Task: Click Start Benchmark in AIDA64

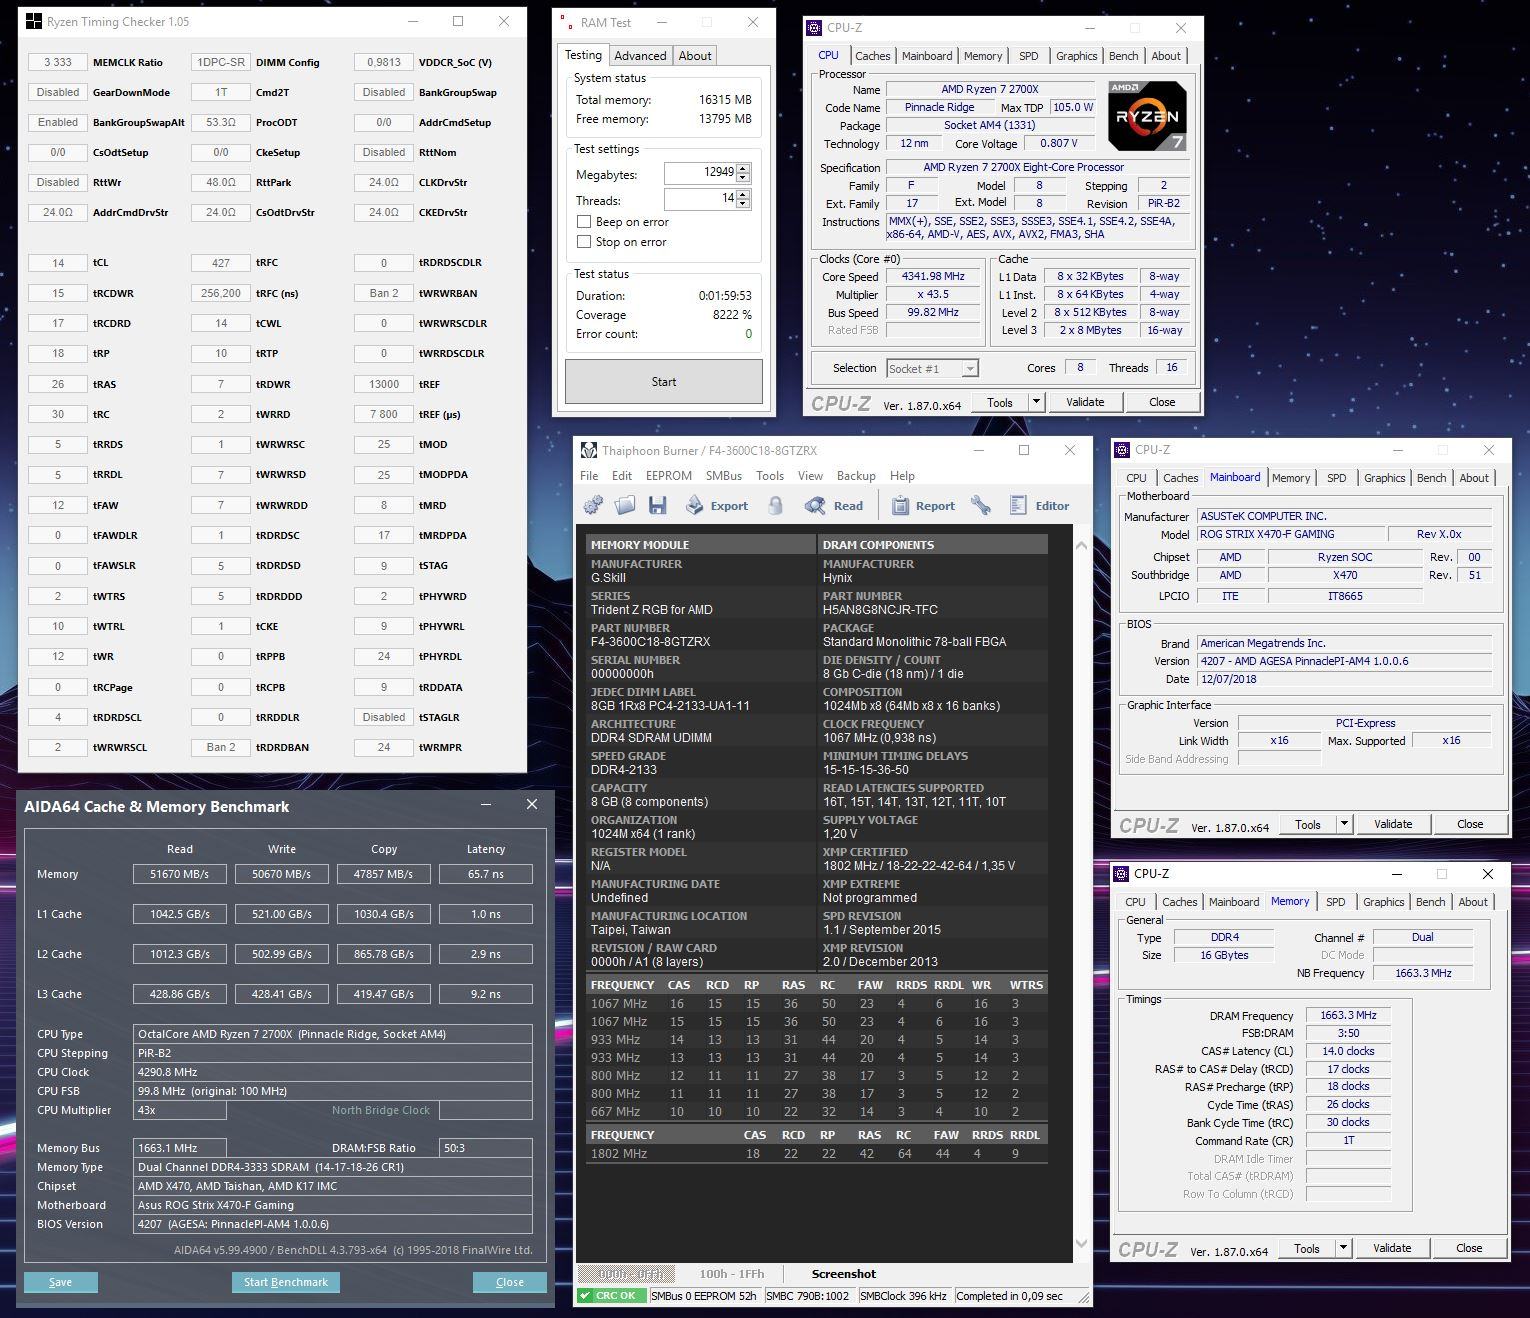Action: tap(286, 1282)
